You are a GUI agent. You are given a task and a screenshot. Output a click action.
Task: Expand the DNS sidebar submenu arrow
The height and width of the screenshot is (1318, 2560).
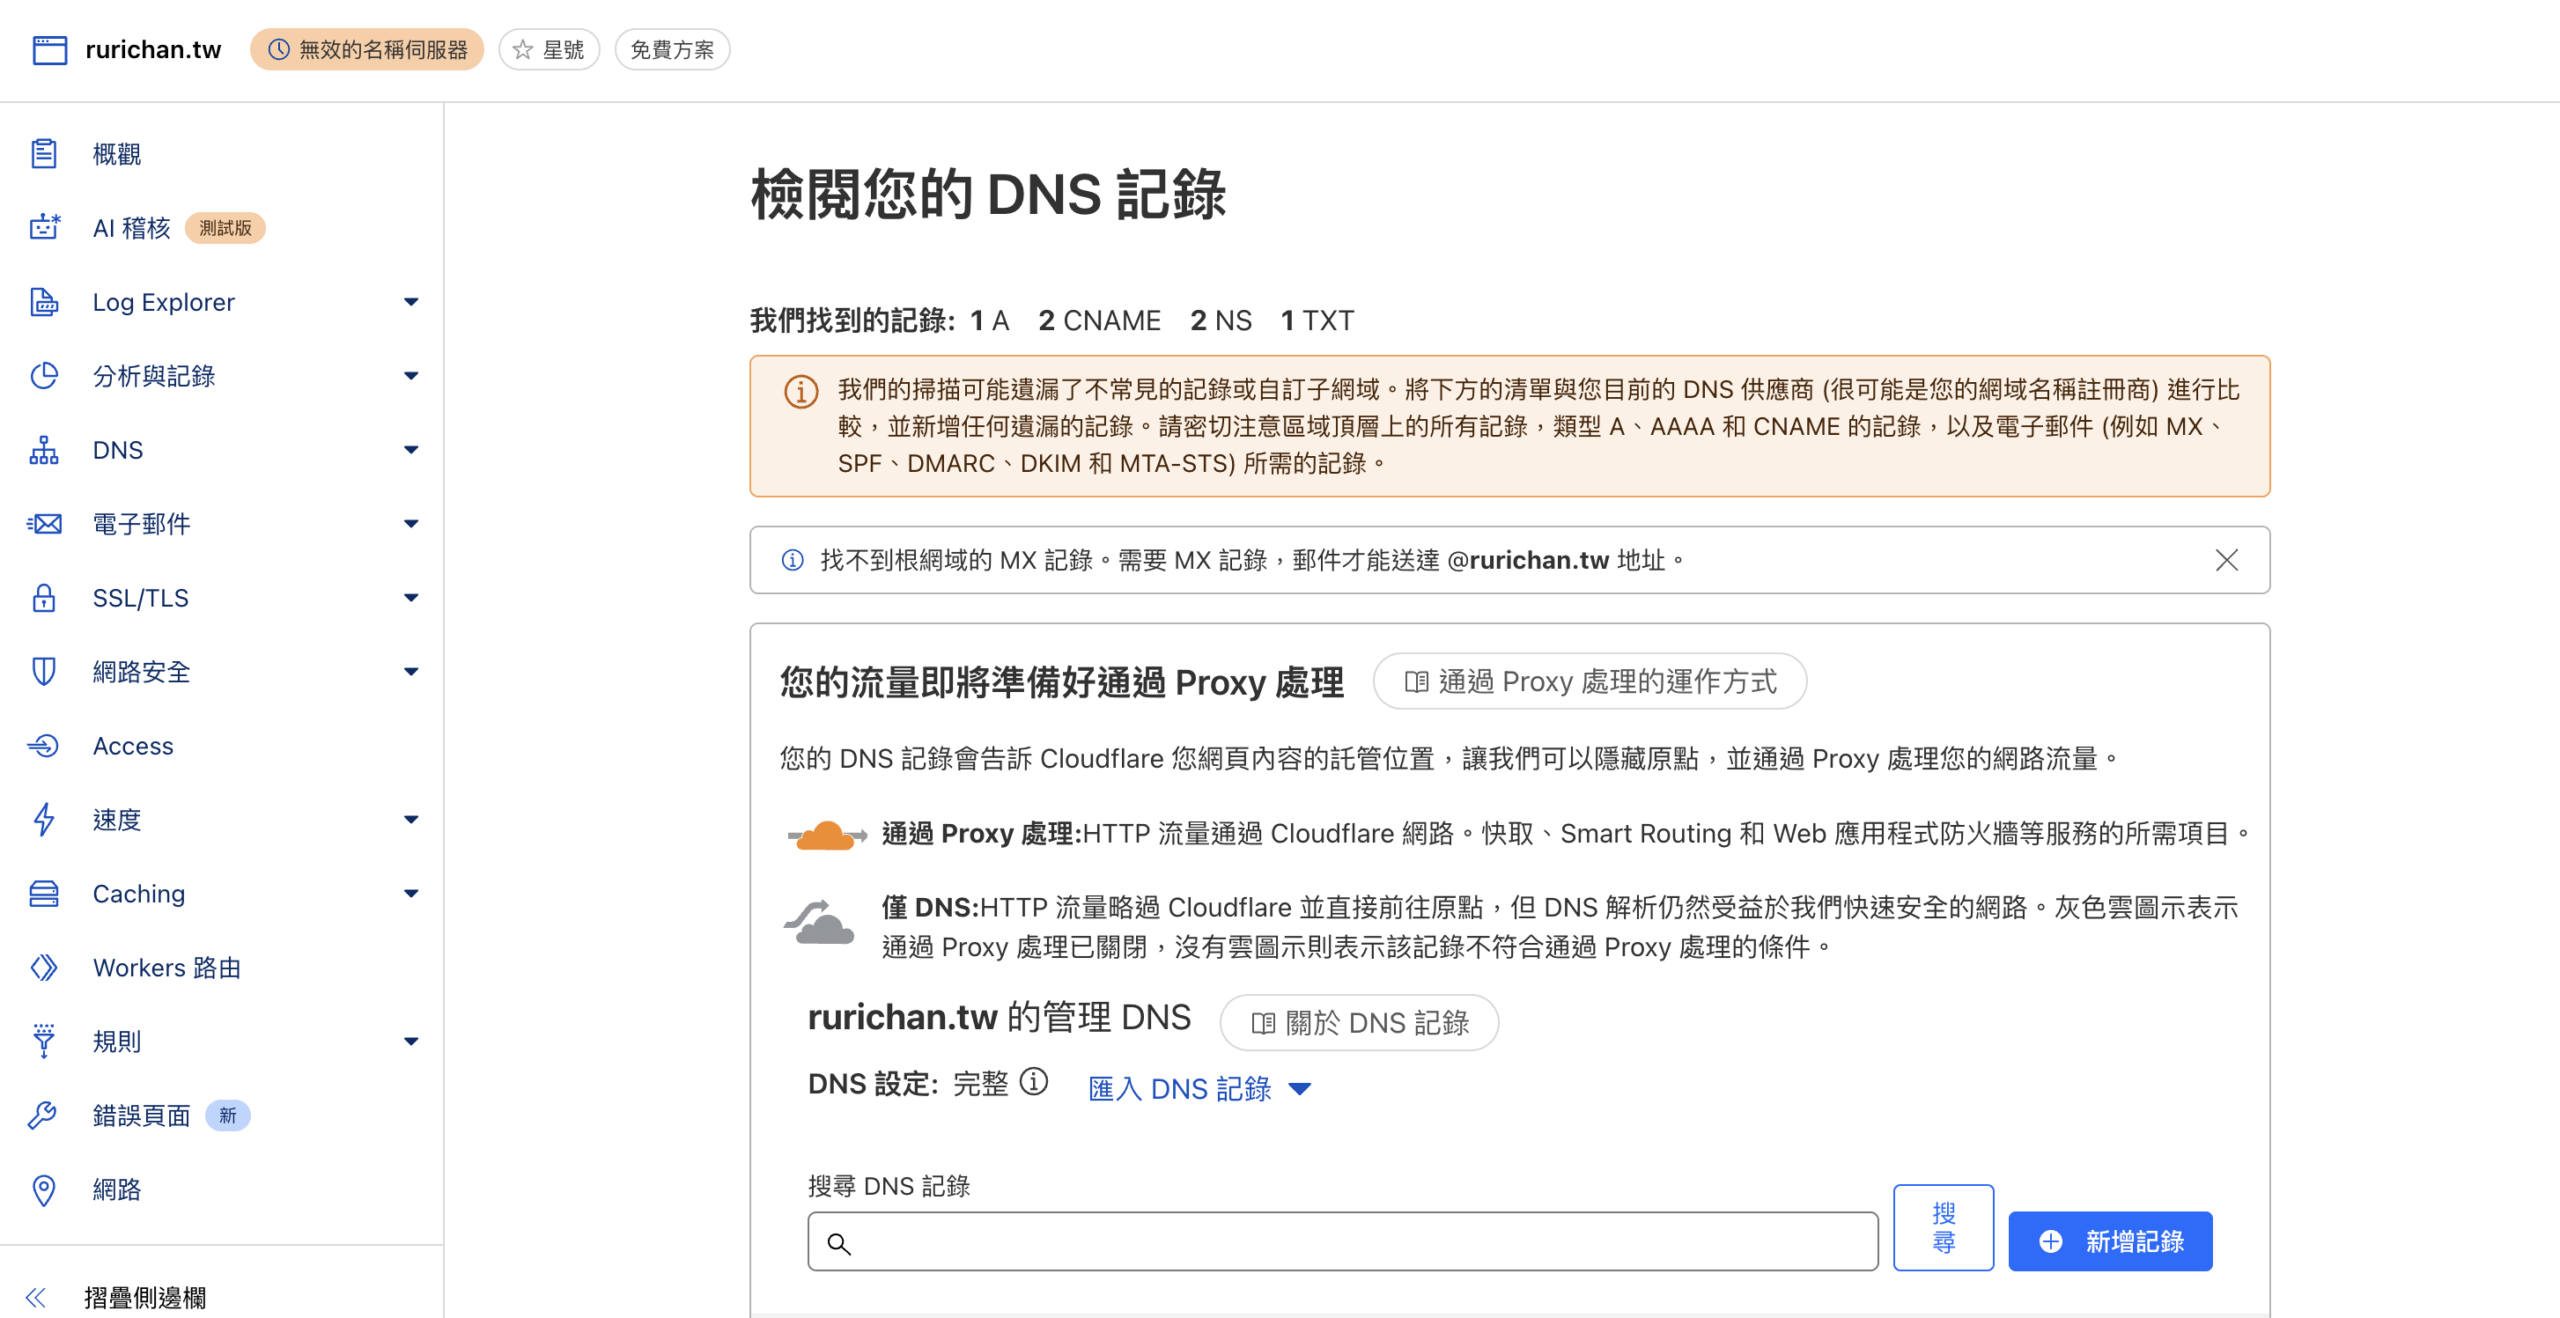(x=411, y=450)
